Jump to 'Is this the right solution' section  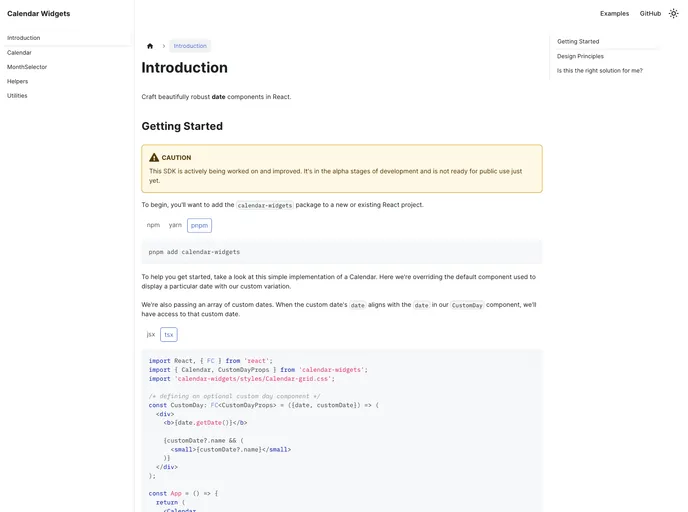click(600, 71)
